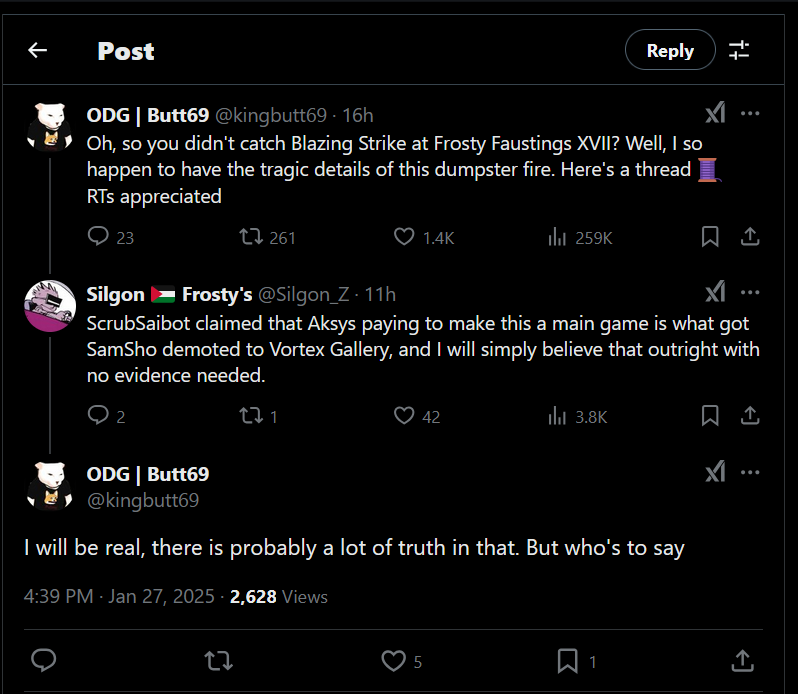Bookmark the first thread post

(710, 237)
